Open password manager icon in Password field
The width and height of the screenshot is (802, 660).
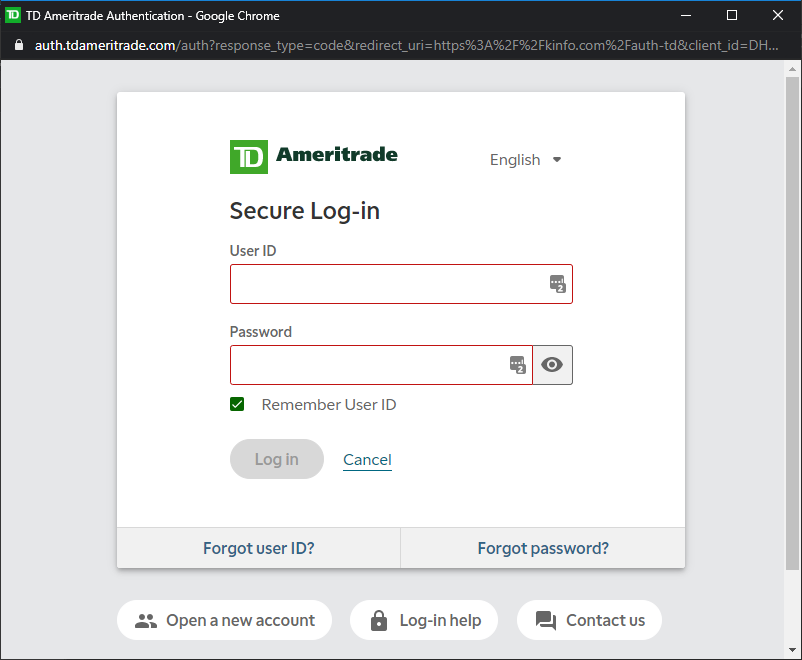tap(518, 365)
